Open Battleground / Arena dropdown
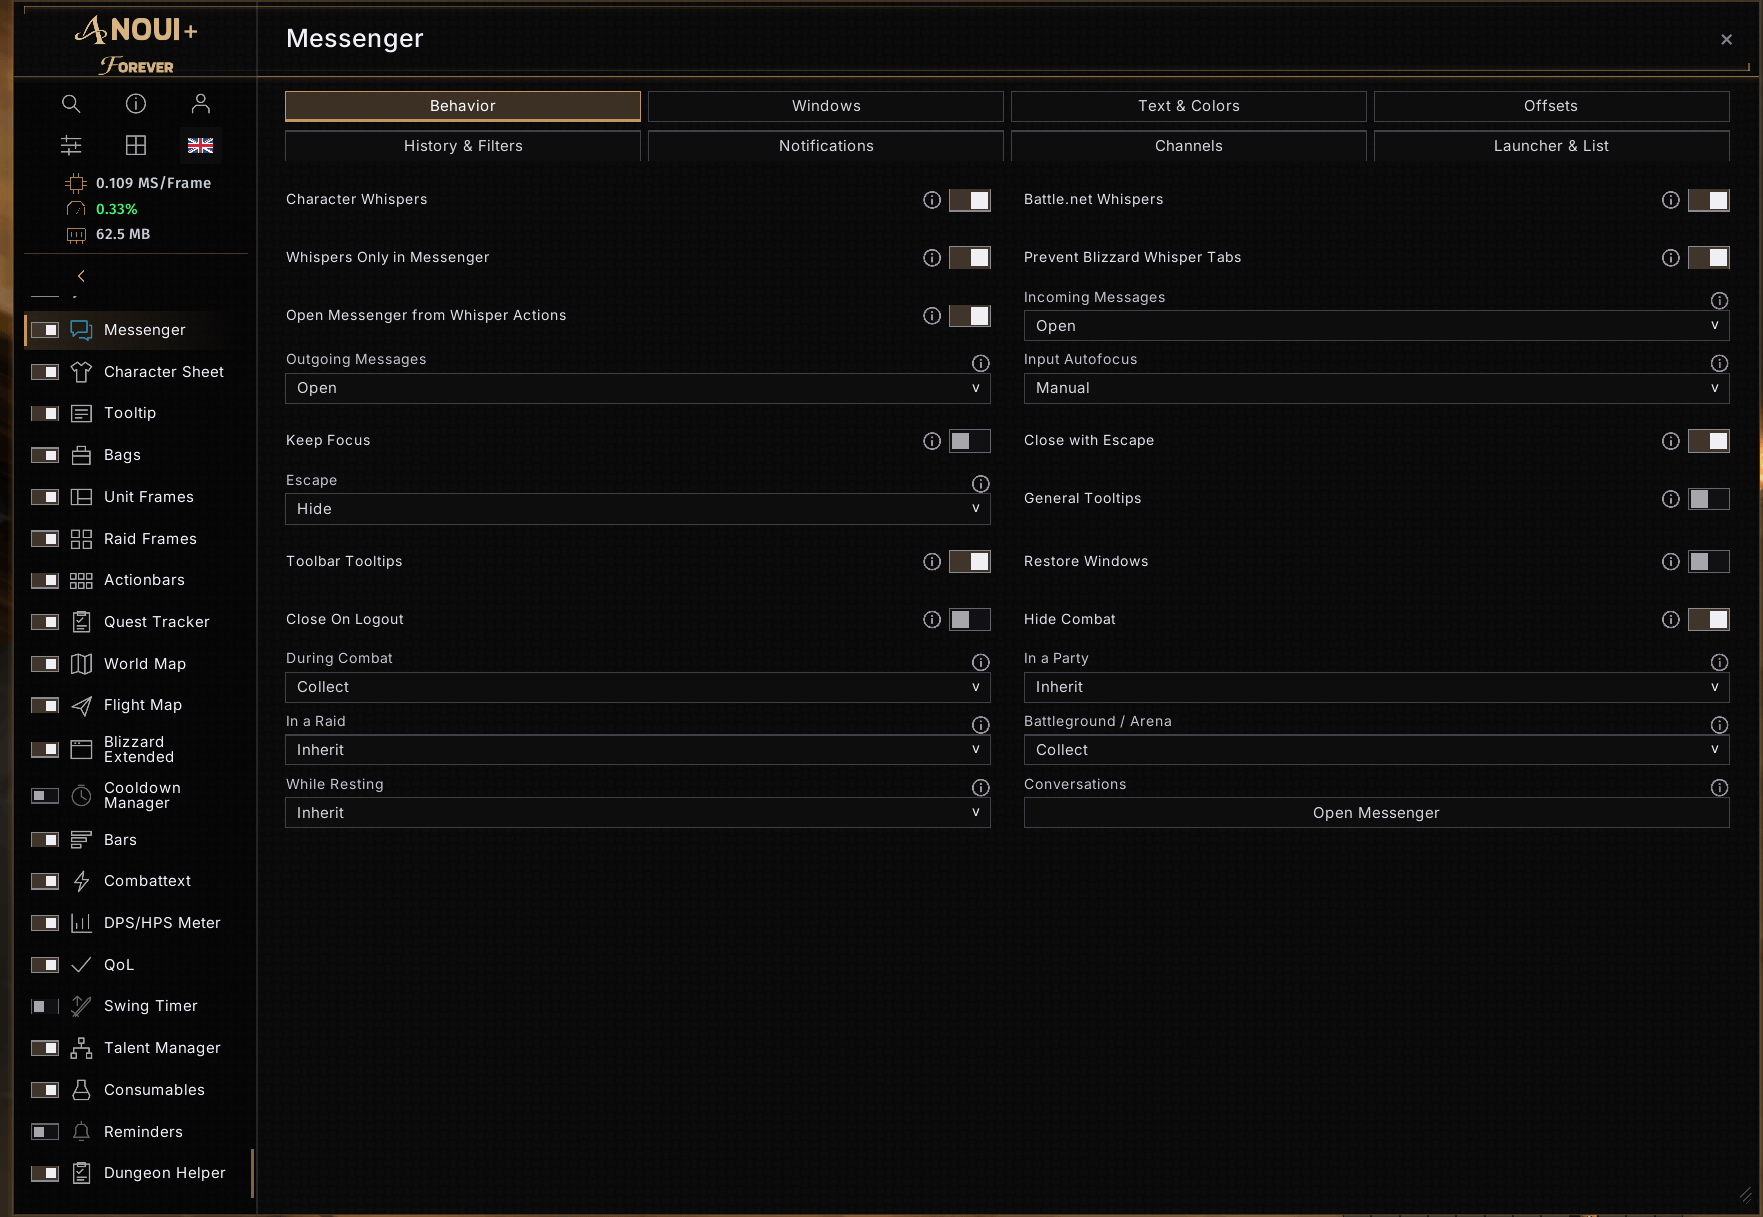The height and width of the screenshot is (1217, 1763). (x=1376, y=750)
